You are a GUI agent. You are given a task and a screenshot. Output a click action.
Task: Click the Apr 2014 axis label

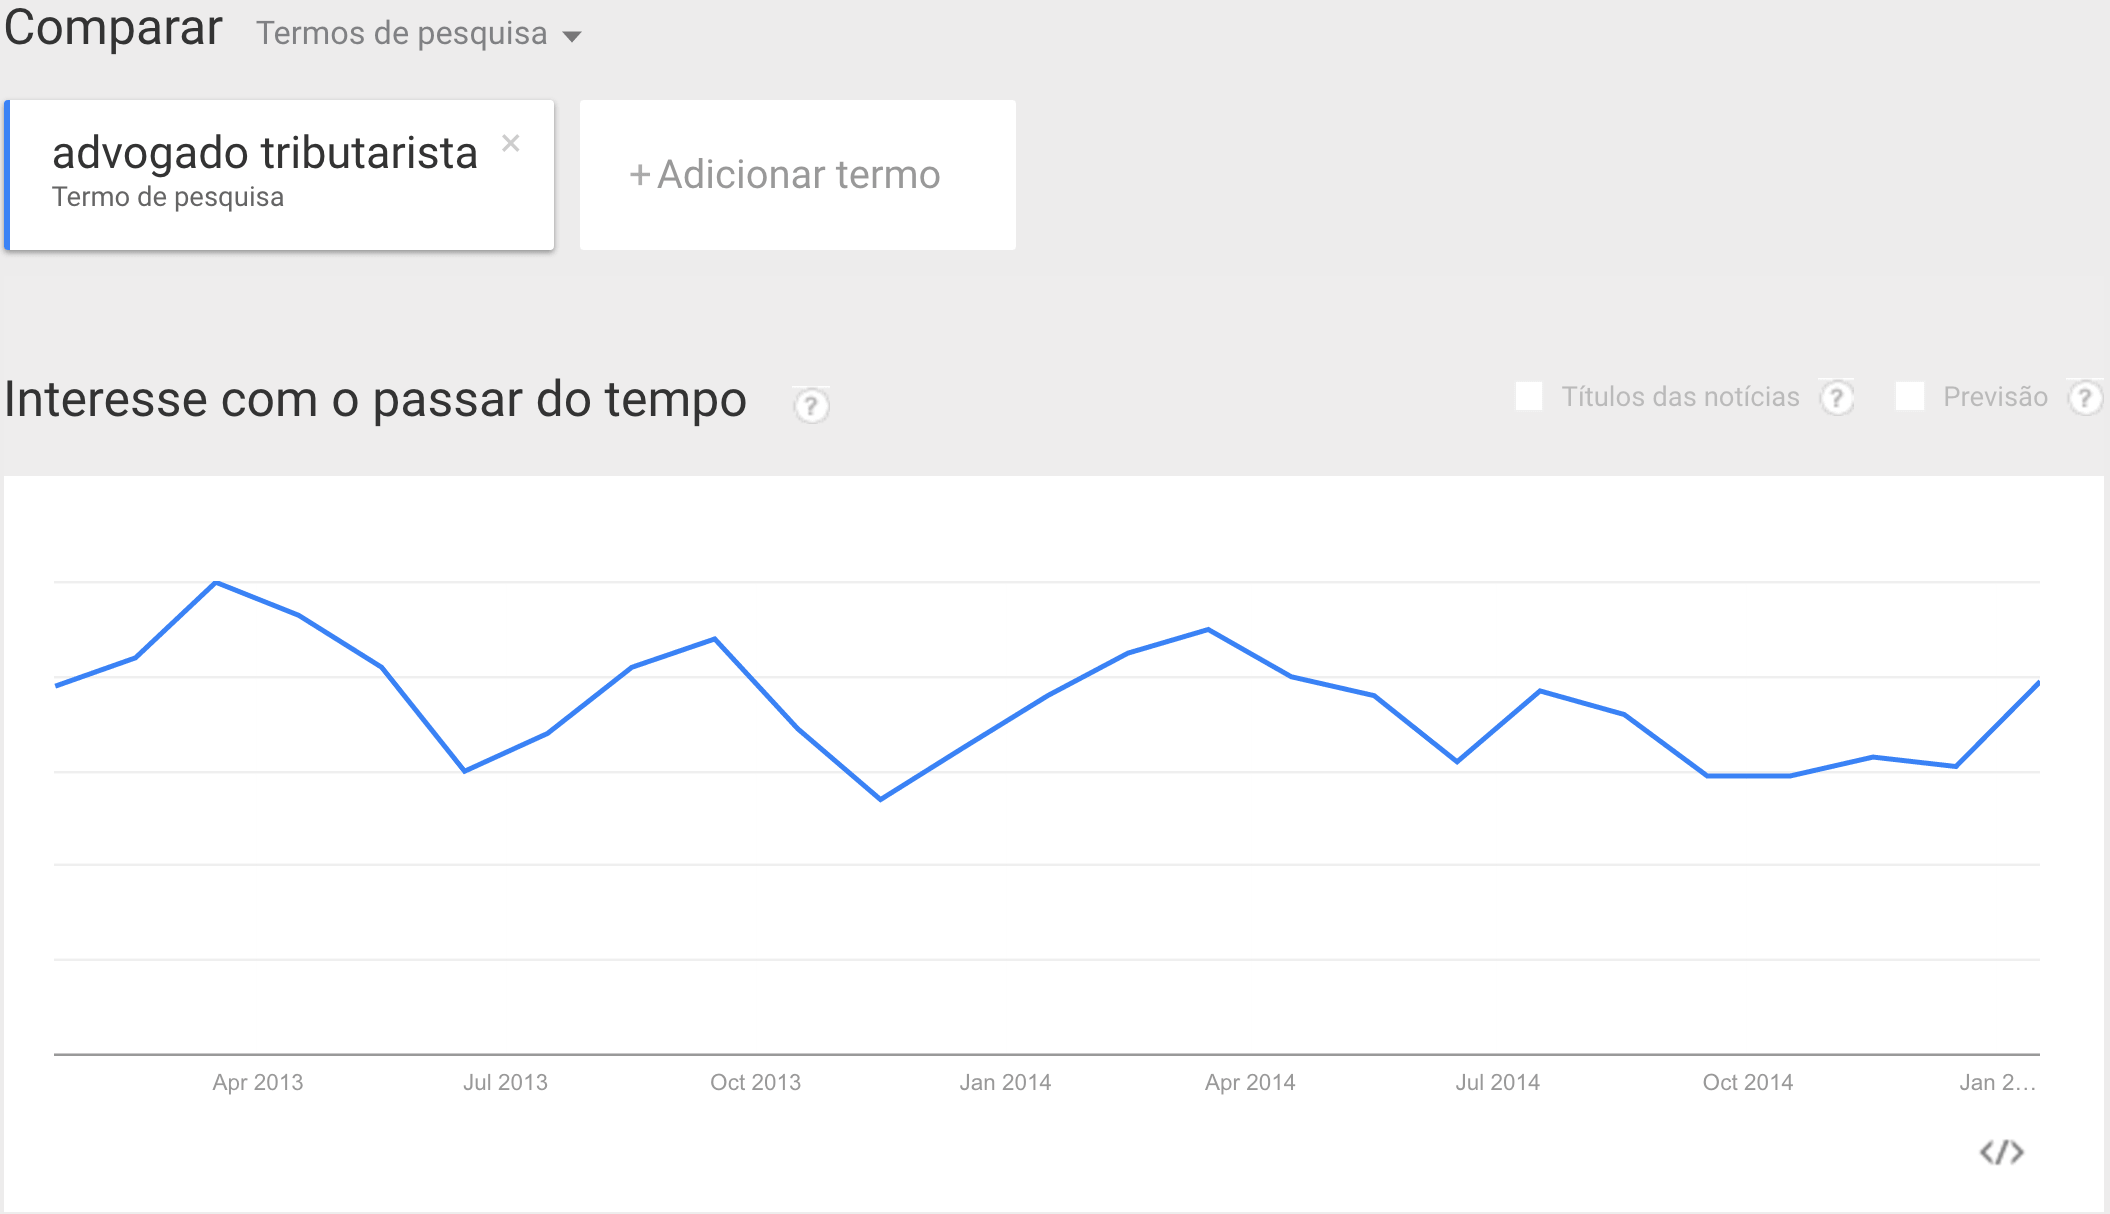click(1249, 1082)
